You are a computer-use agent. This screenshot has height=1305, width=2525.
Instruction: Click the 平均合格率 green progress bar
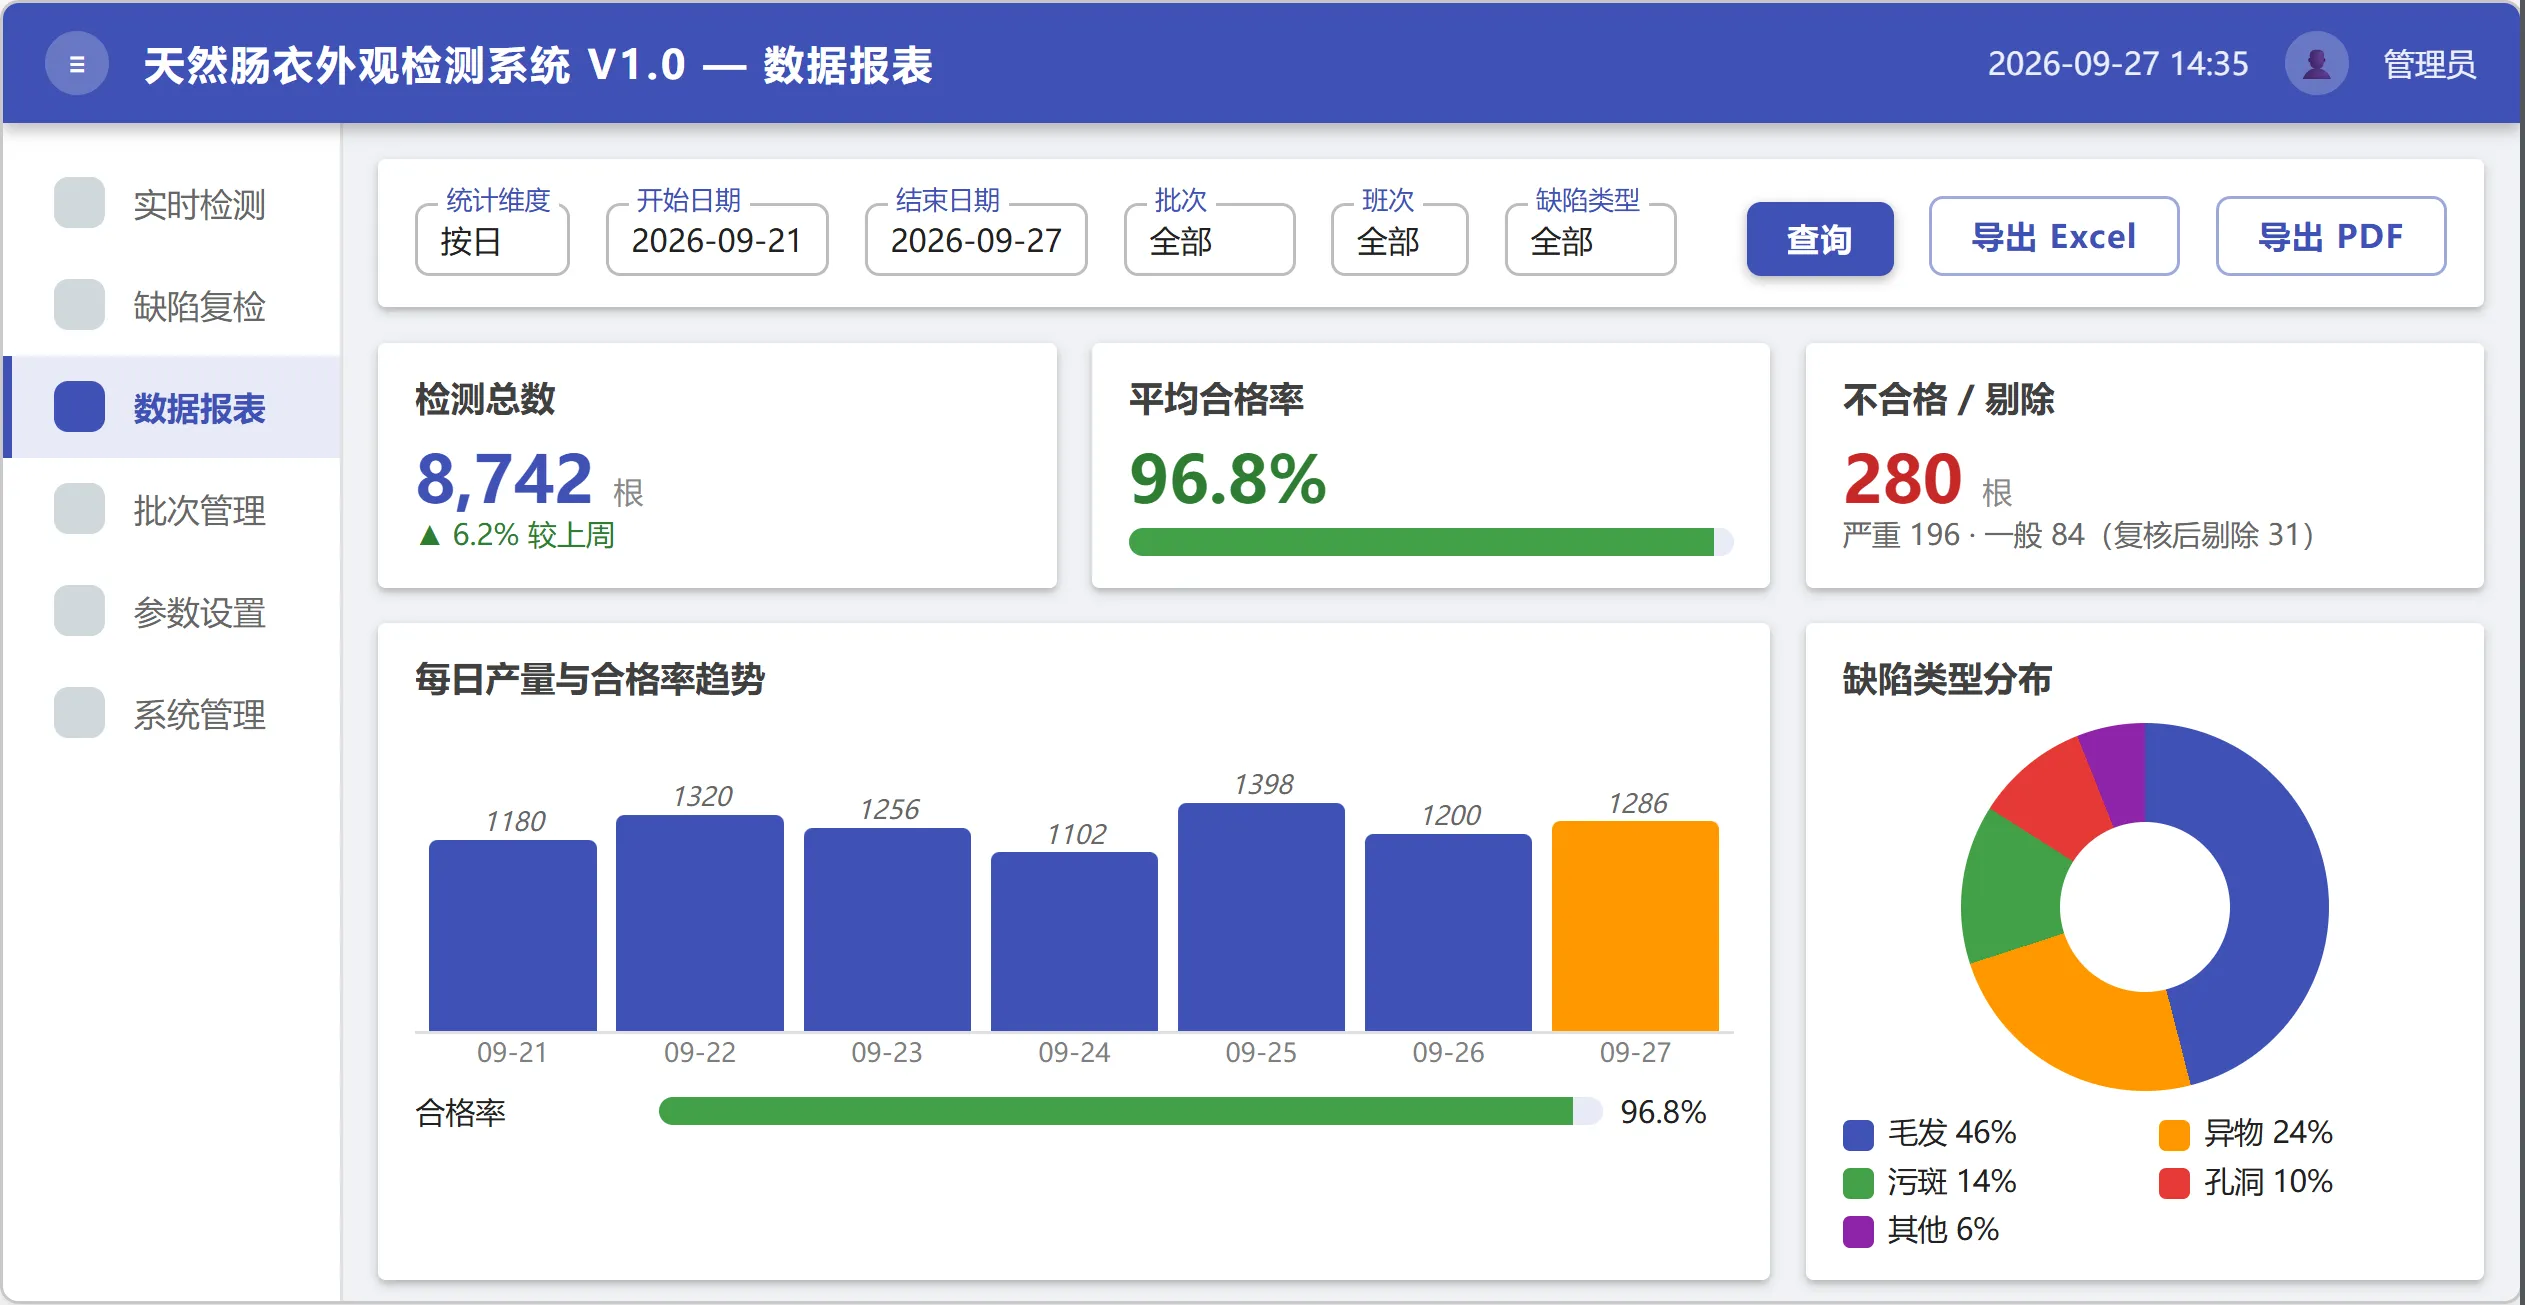[x=1431, y=542]
